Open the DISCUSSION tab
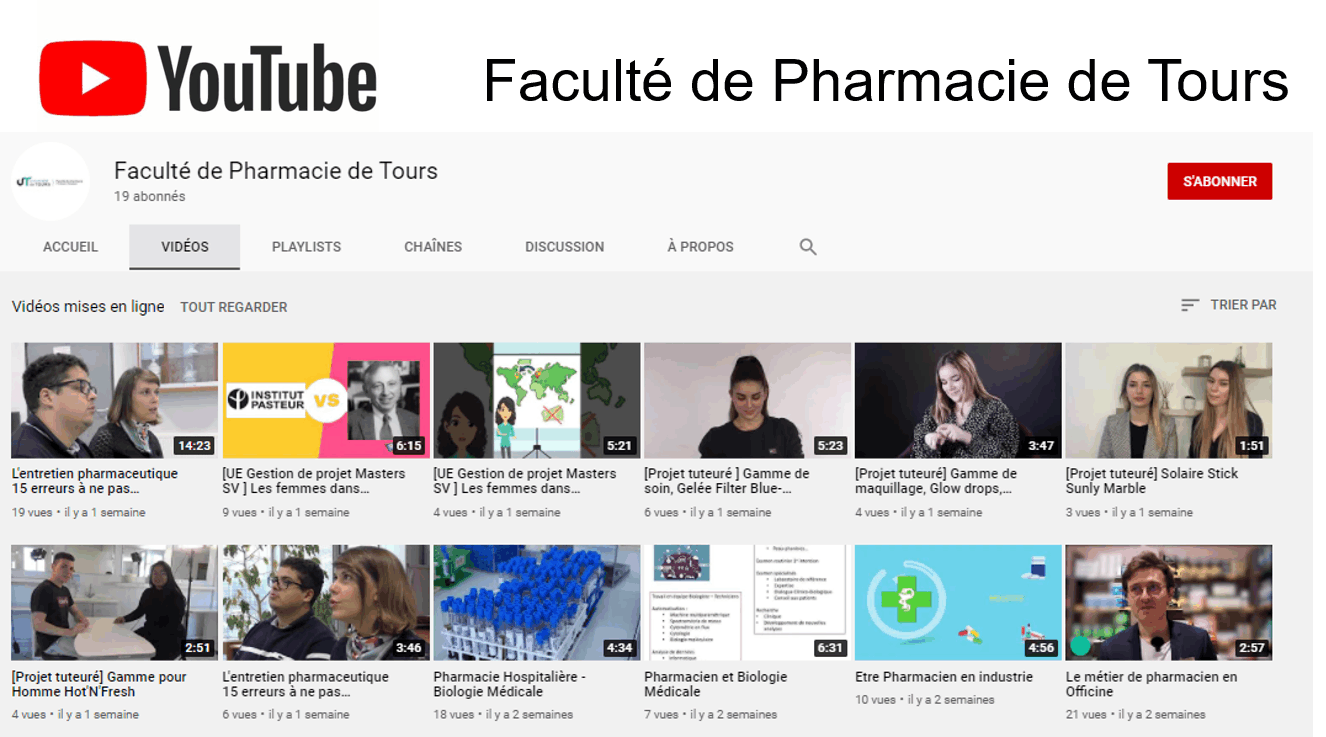The height and width of the screenshot is (737, 1326). [x=565, y=247]
